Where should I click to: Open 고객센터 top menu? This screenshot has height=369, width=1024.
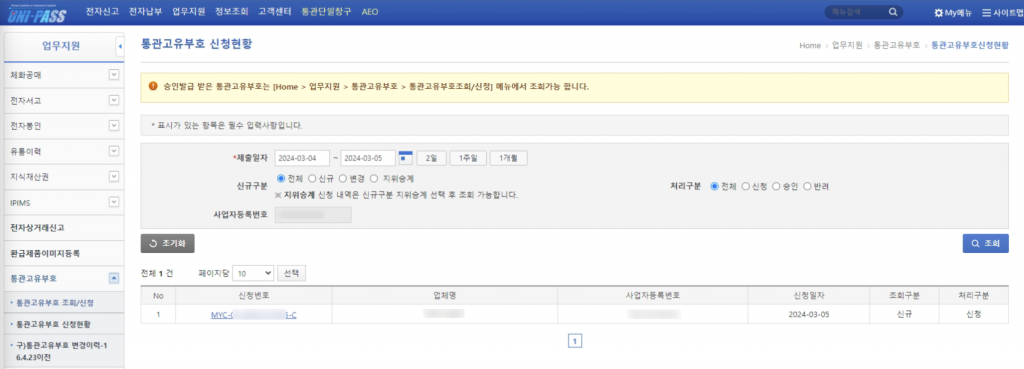tap(274, 12)
